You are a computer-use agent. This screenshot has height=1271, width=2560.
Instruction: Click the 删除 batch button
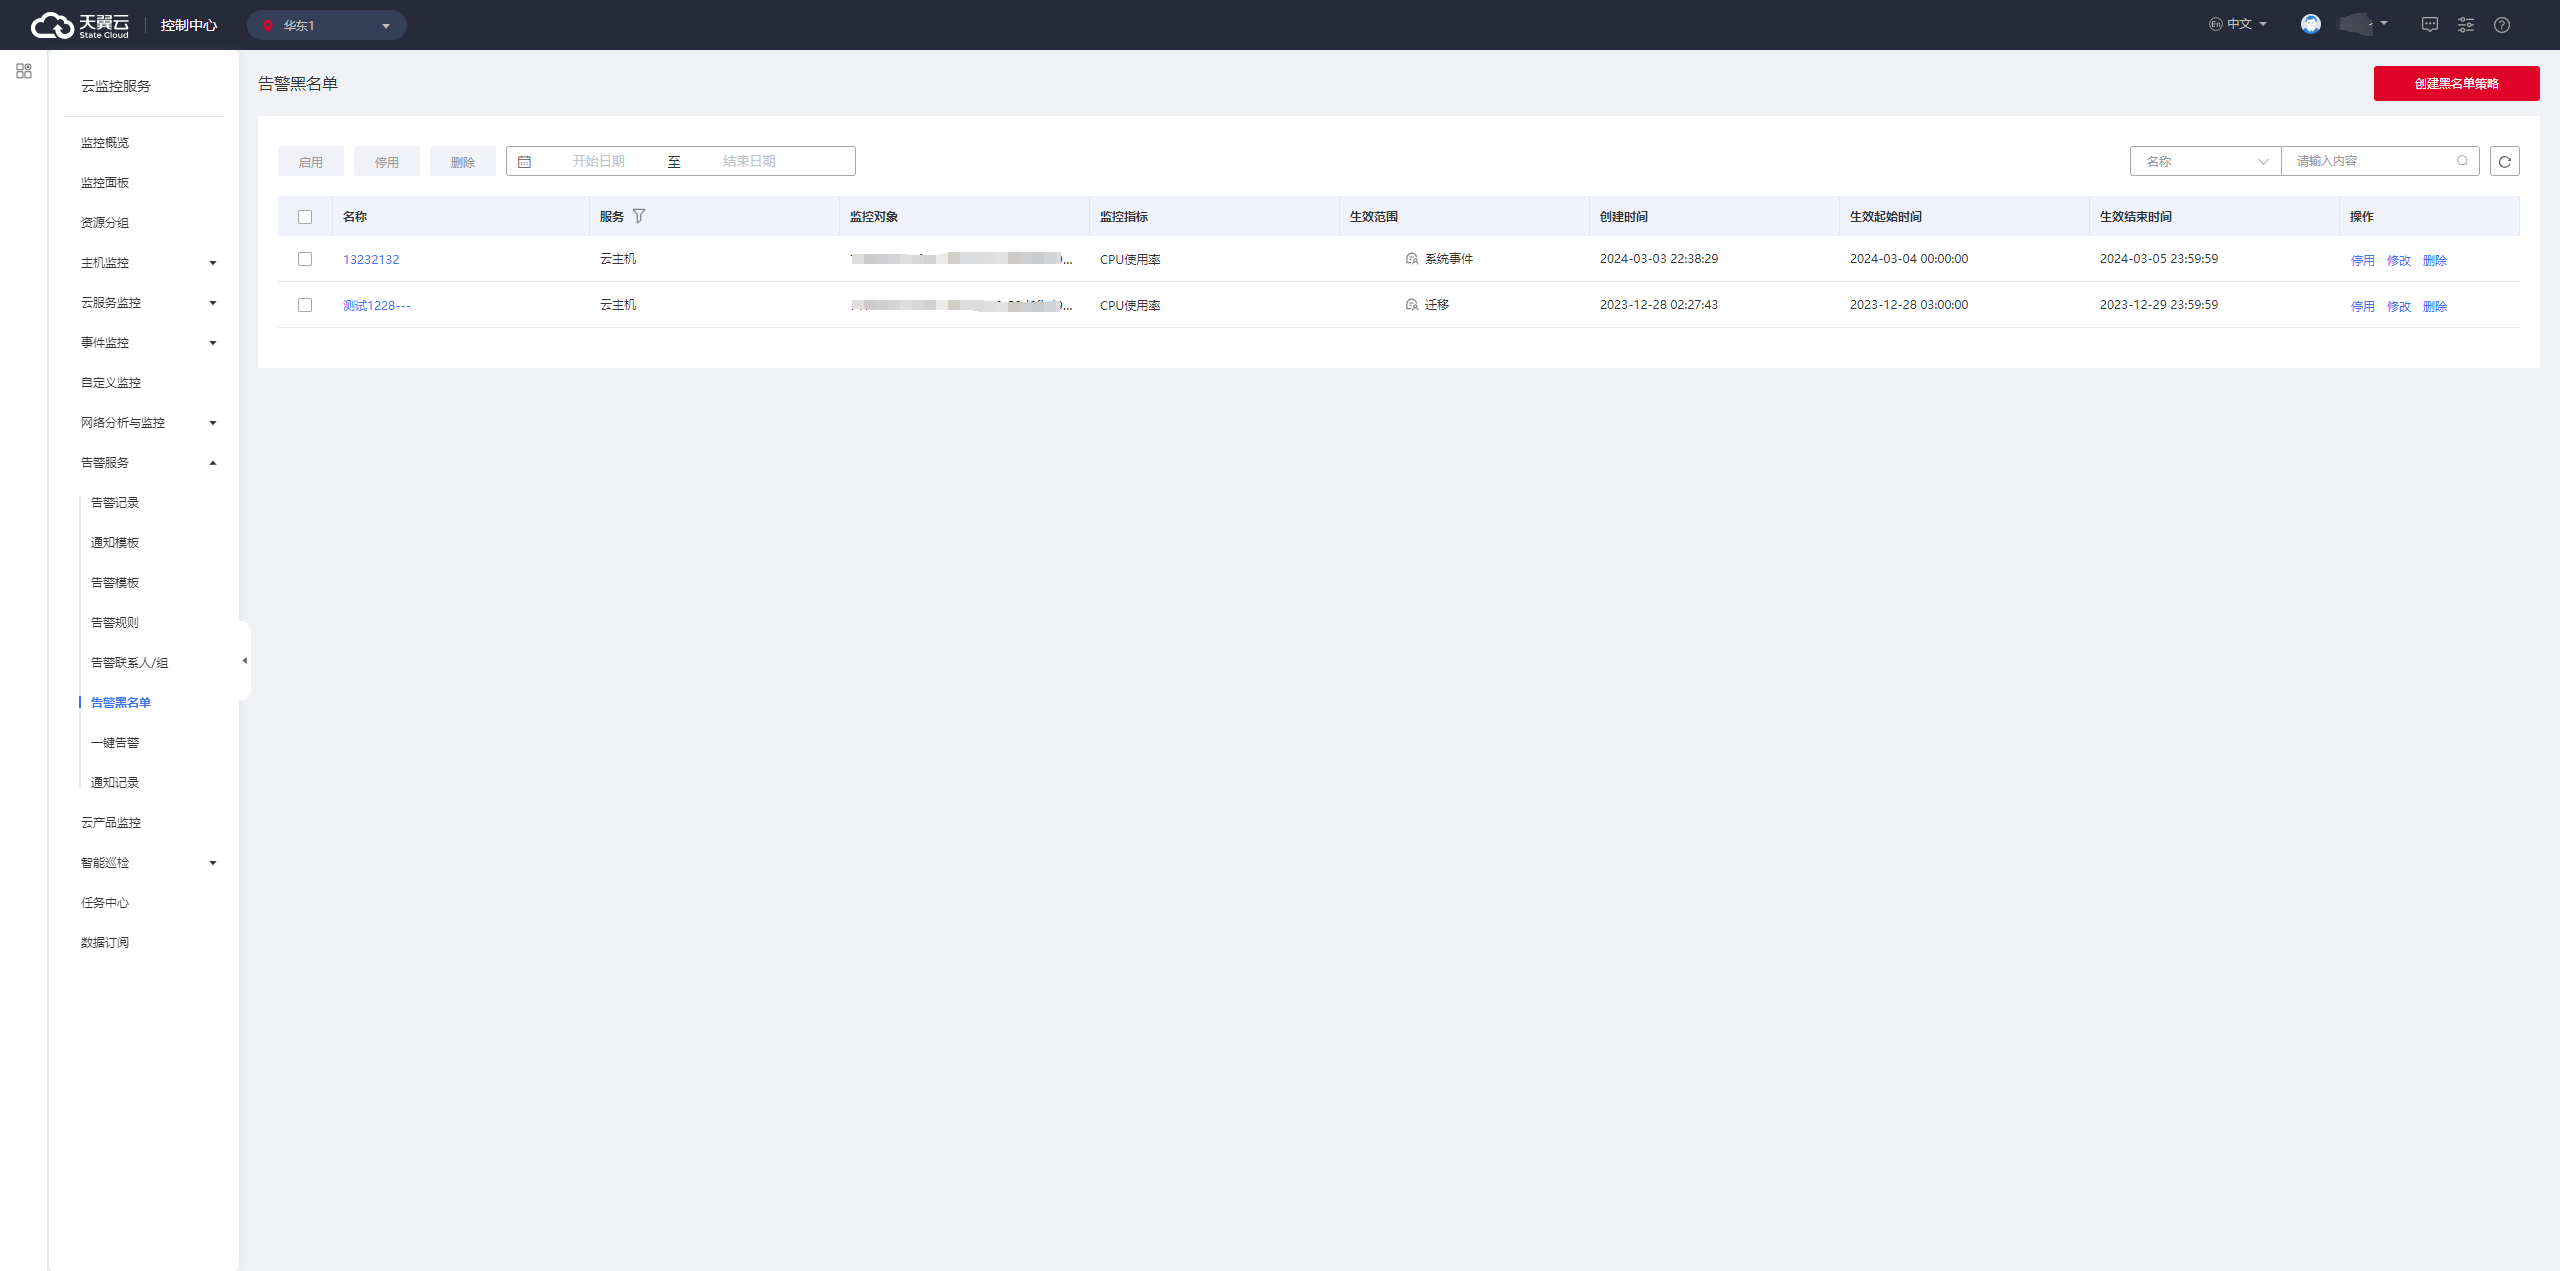463,162
